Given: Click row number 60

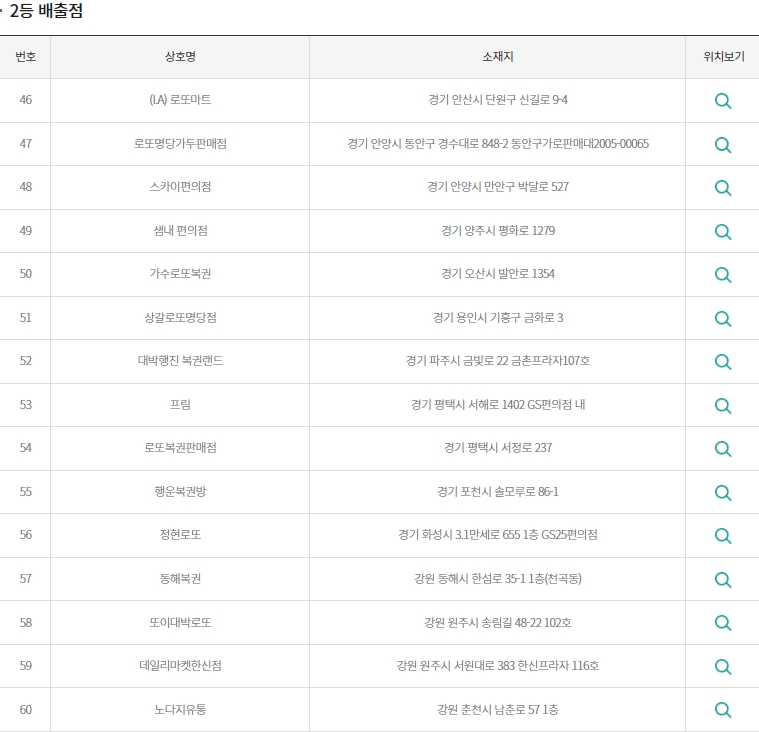Looking at the screenshot, I should (x=25, y=710).
